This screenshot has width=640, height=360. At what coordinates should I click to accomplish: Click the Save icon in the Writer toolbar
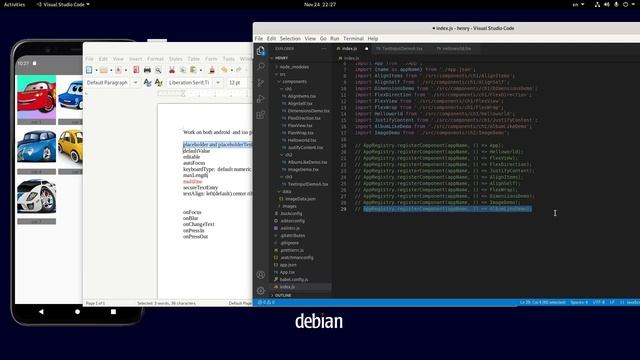tap(118, 70)
